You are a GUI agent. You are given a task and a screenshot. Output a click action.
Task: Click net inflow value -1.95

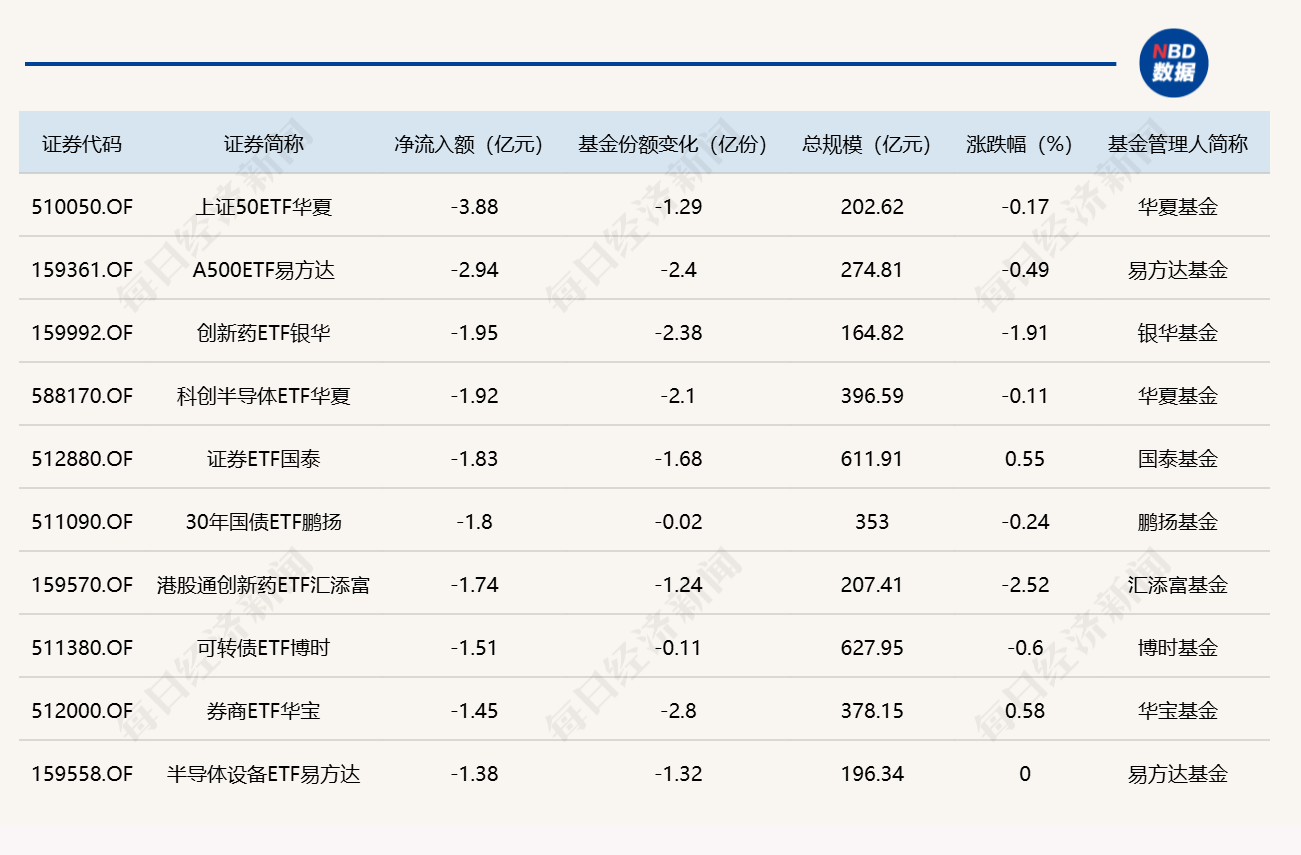pos(474,333)
